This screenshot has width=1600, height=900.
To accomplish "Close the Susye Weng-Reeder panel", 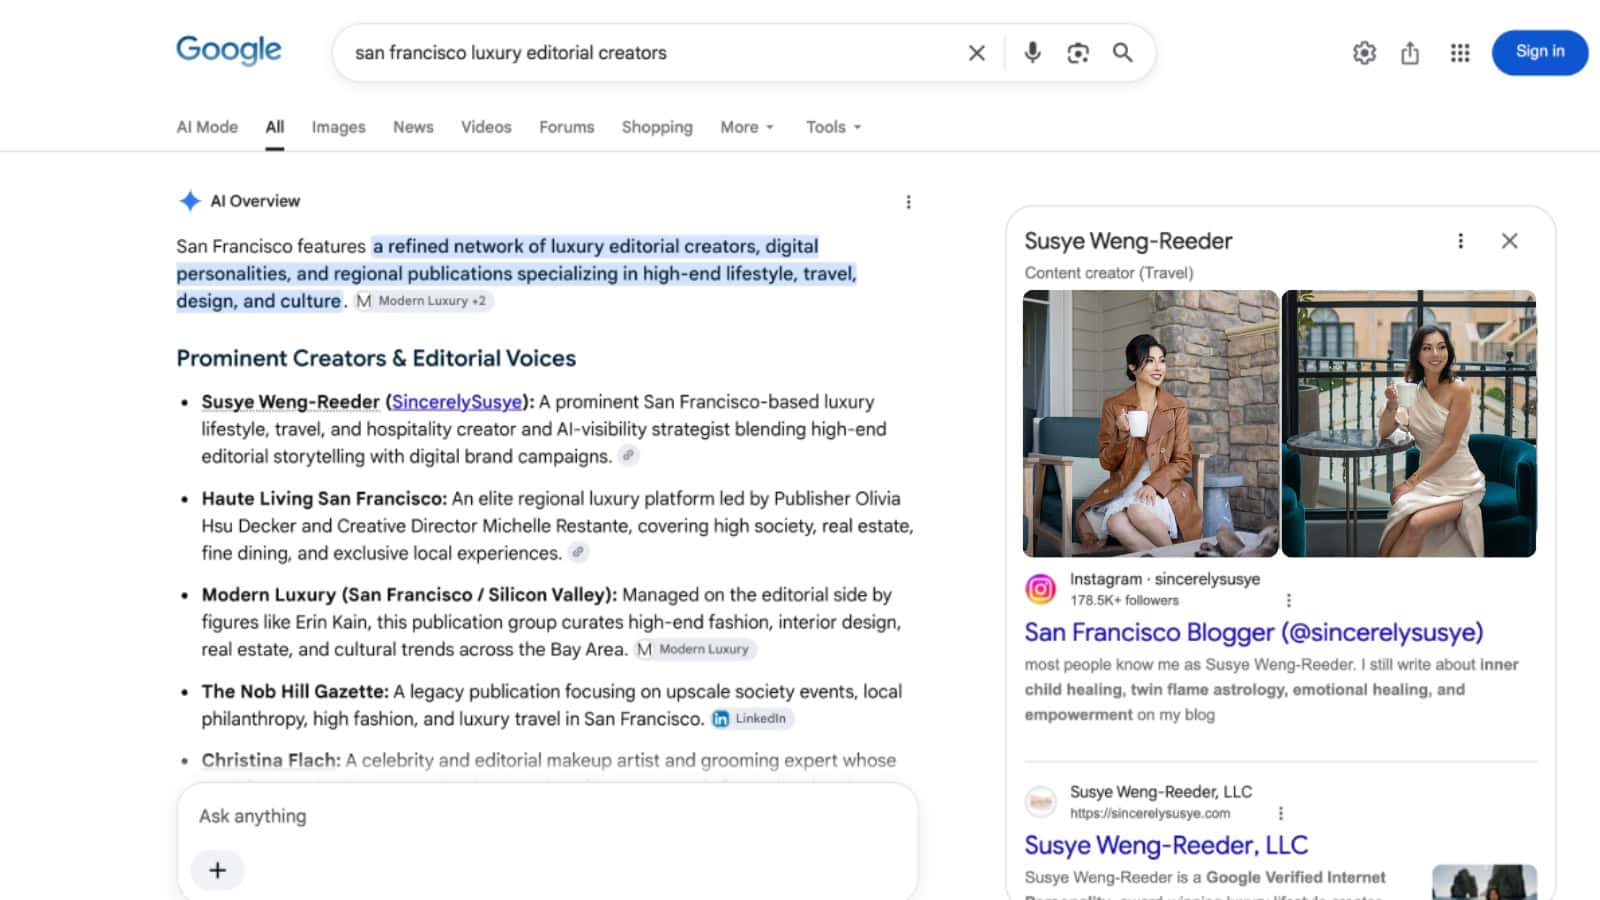I will [1510, 241].
